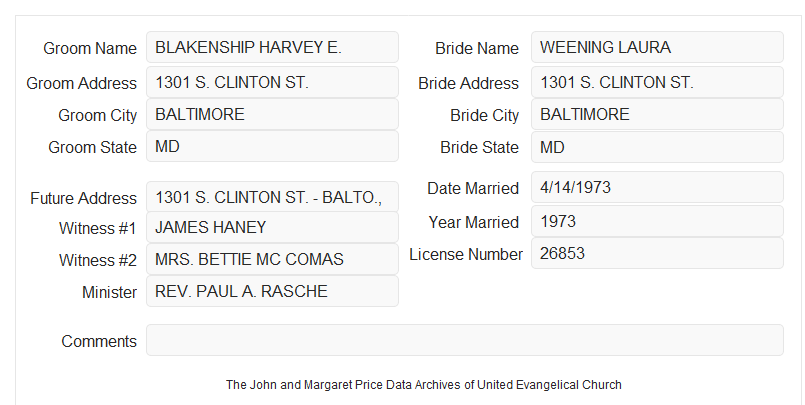This screenshot has width=805, height=405.
Task: Select the Future Address text field
Action: [272, 197]
